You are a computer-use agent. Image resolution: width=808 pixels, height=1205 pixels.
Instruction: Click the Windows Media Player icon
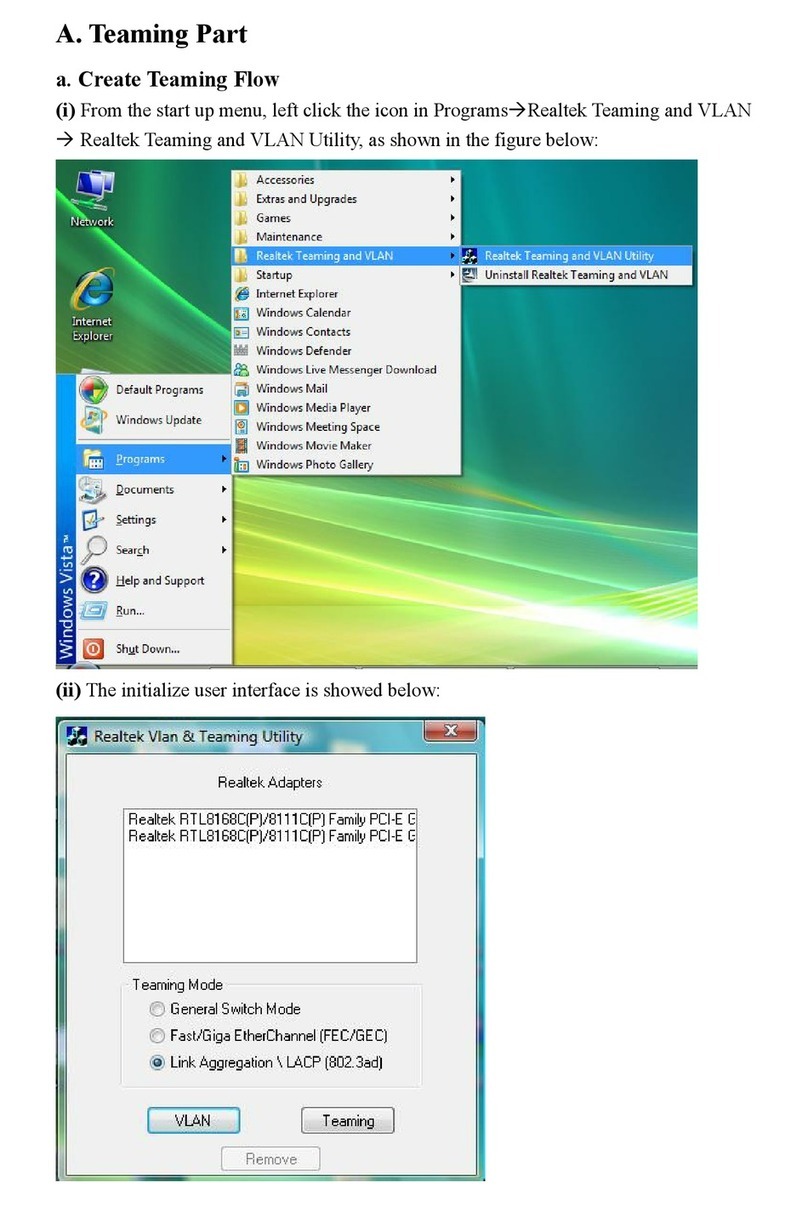(x=241, y=408)
